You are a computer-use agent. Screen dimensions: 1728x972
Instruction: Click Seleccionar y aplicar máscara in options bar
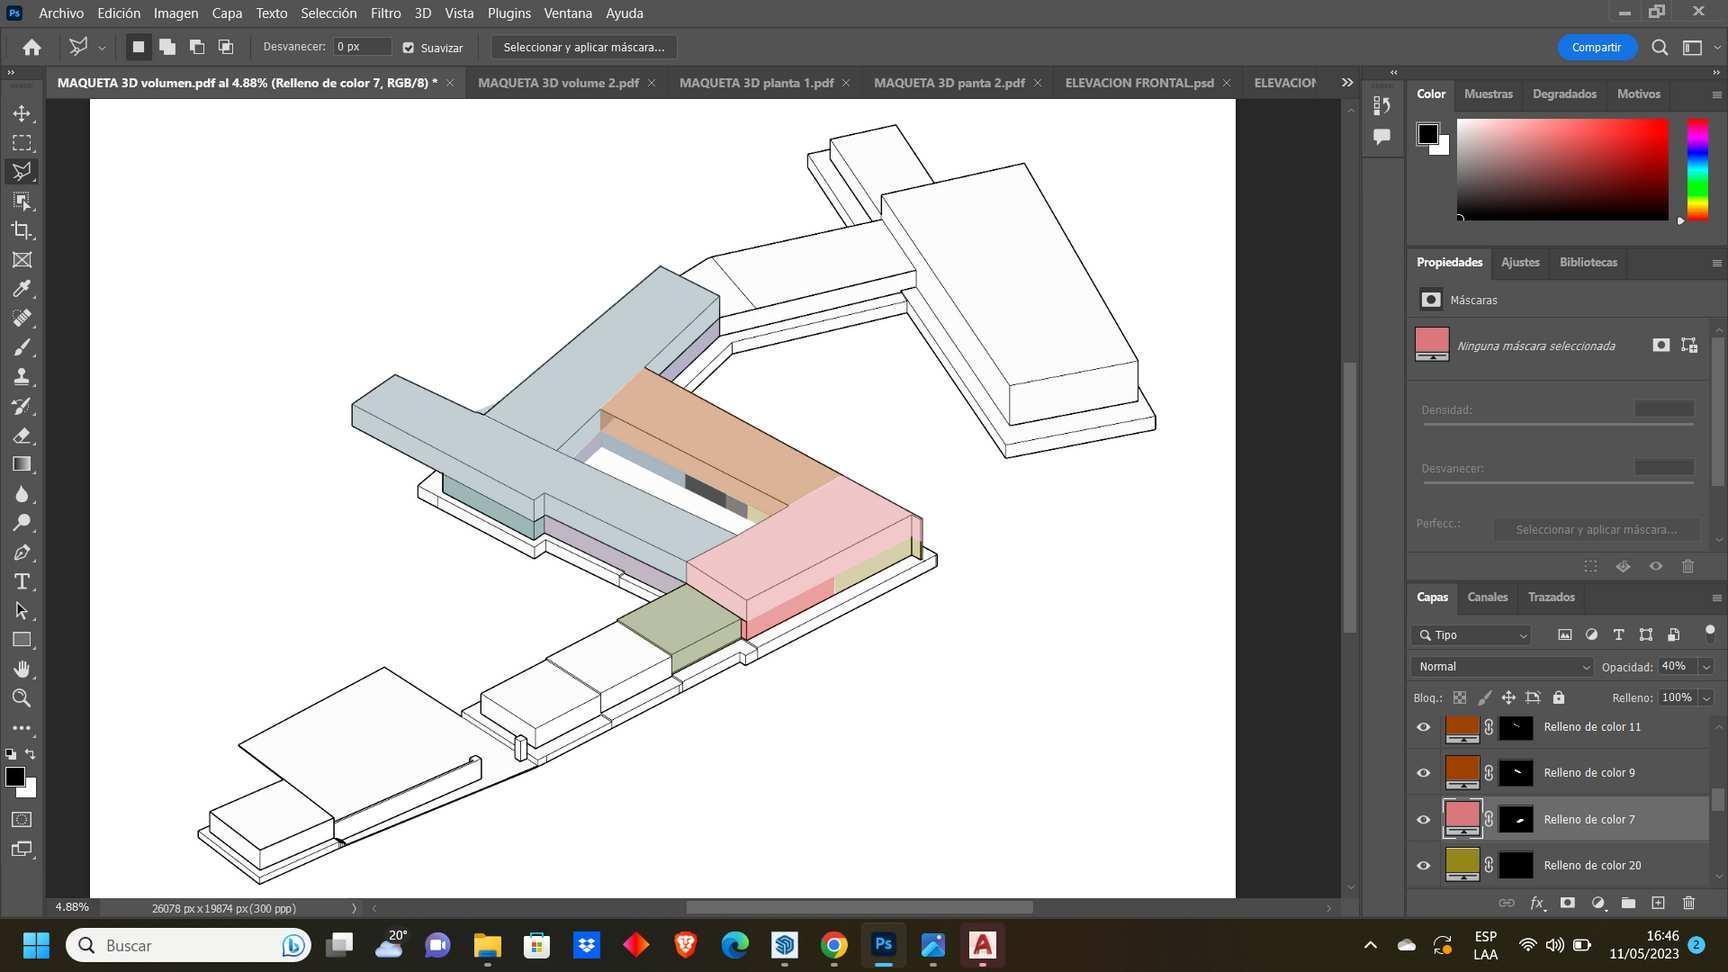pyautogui.click(x=583, y=47)
